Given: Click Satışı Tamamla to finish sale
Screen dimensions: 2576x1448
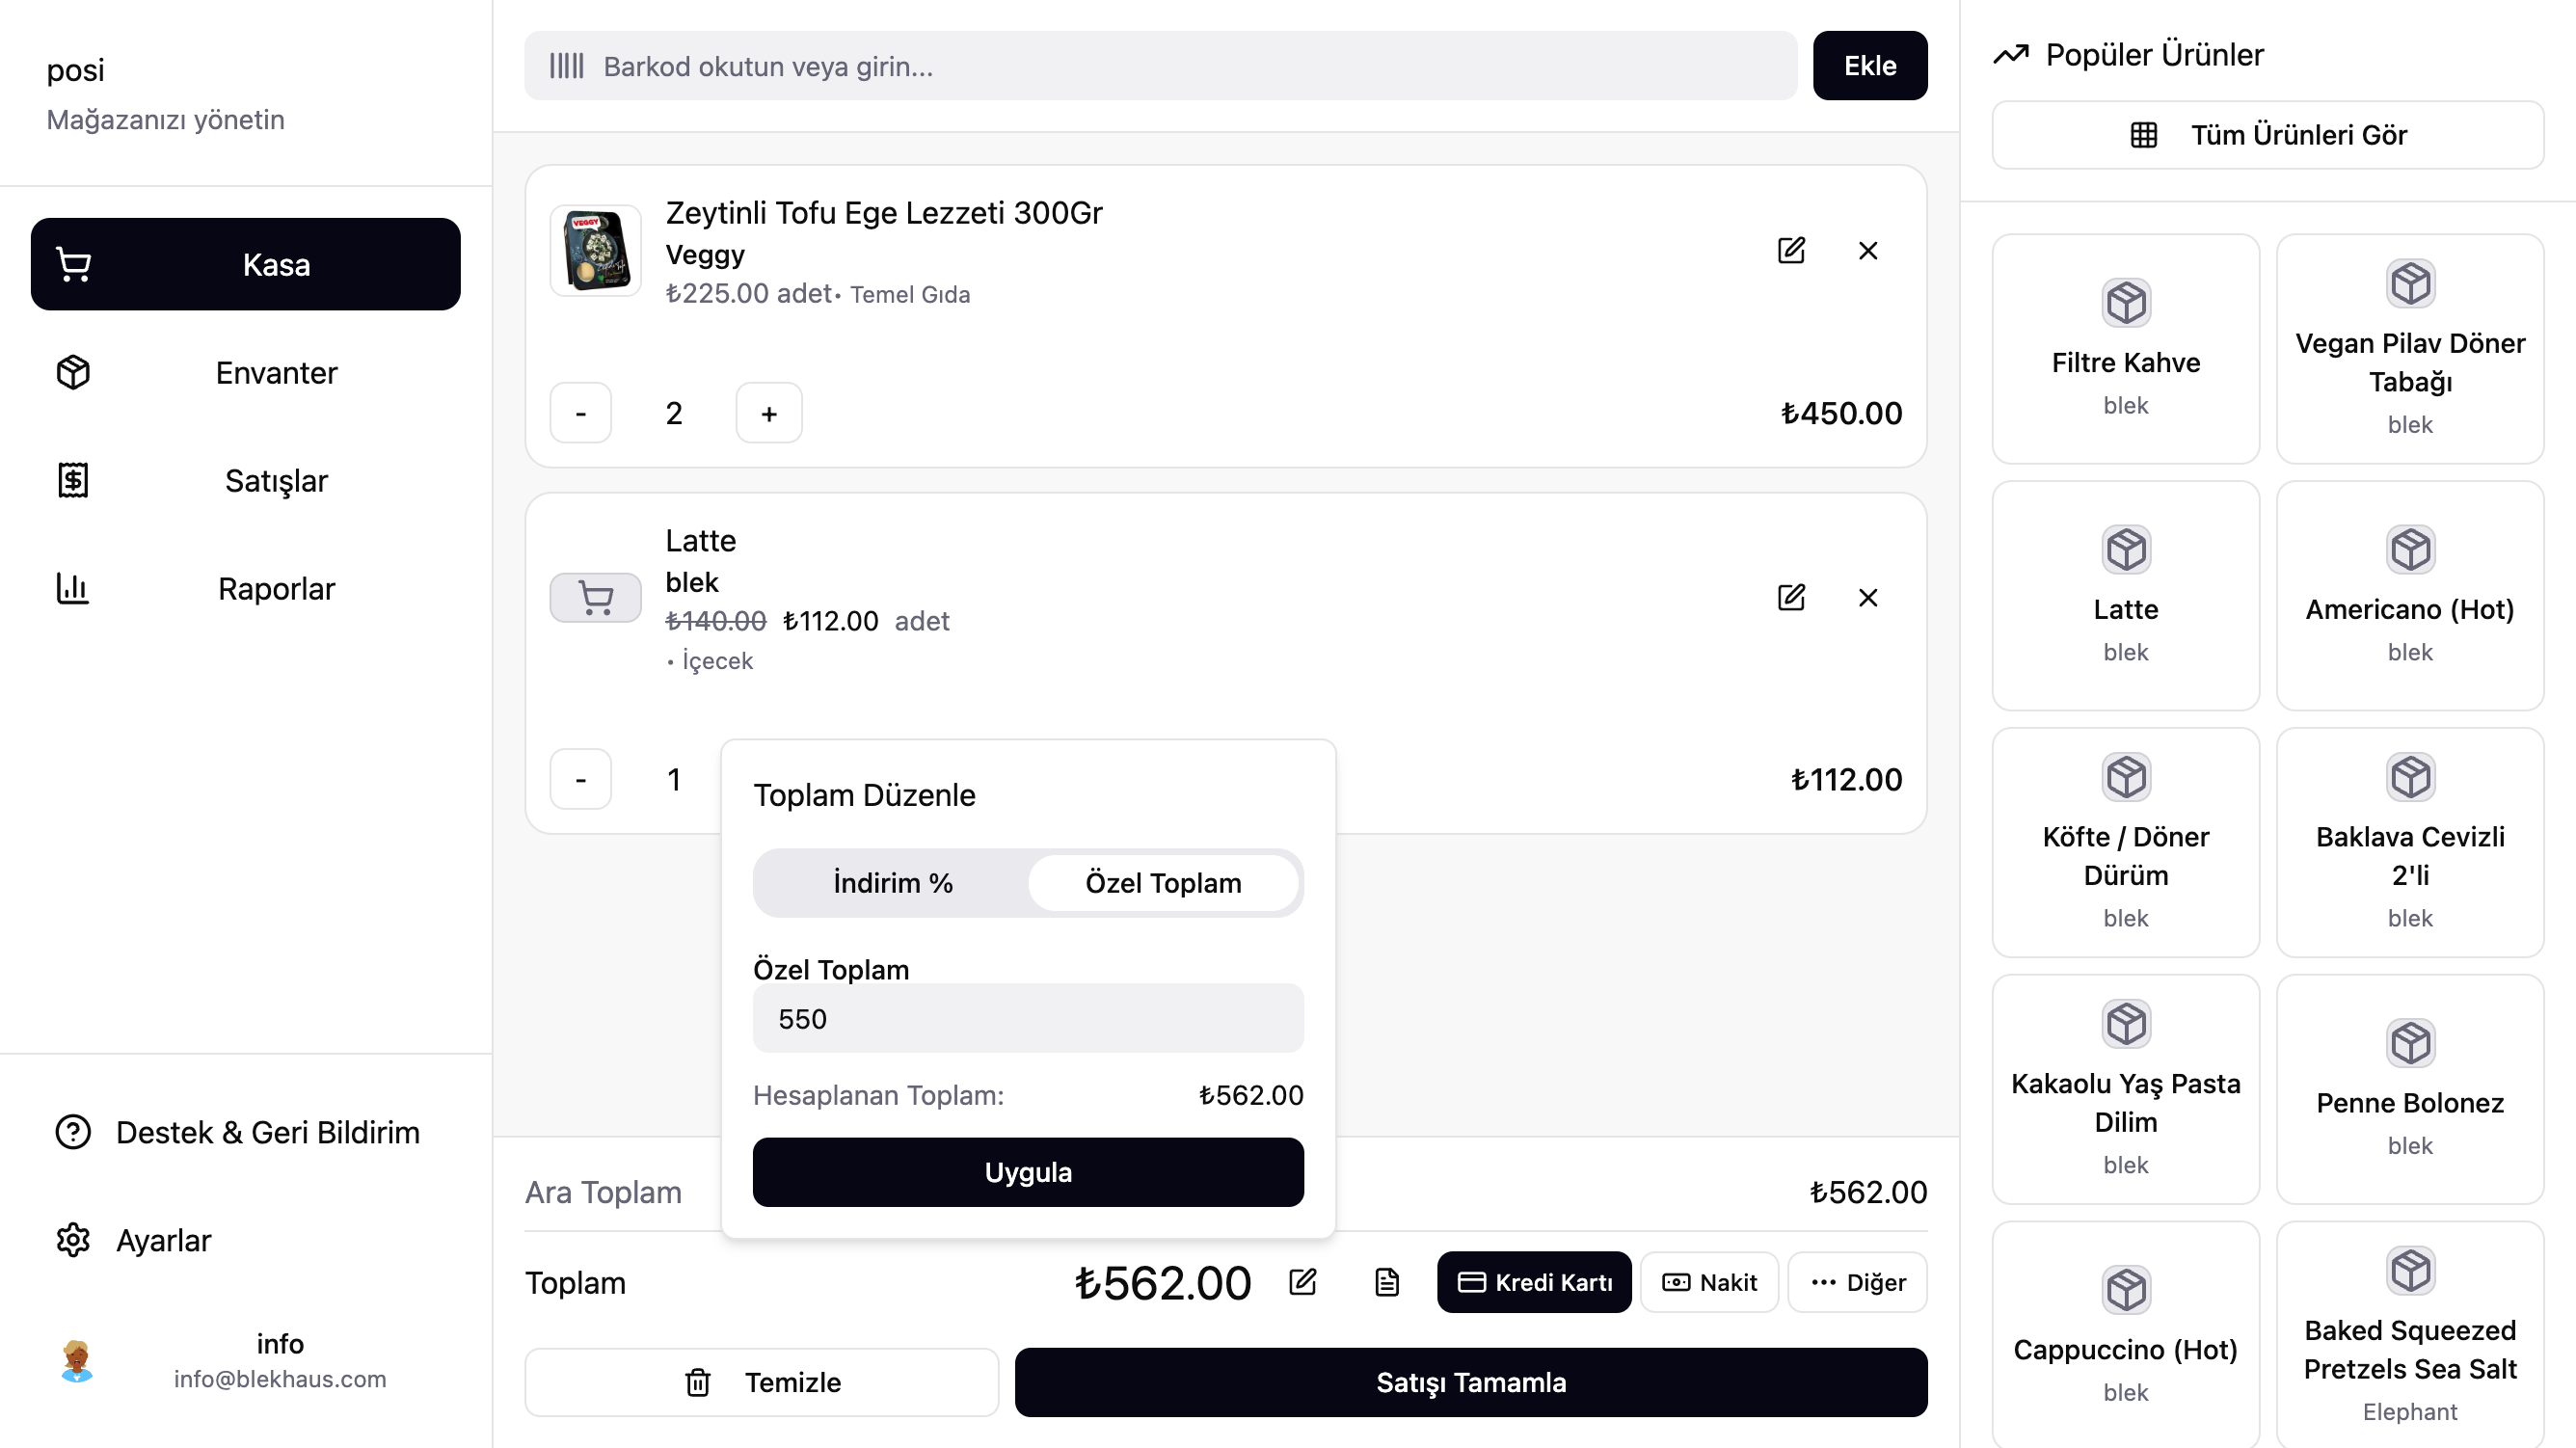Looking at the screenshot, I should pos(1470,1382).
